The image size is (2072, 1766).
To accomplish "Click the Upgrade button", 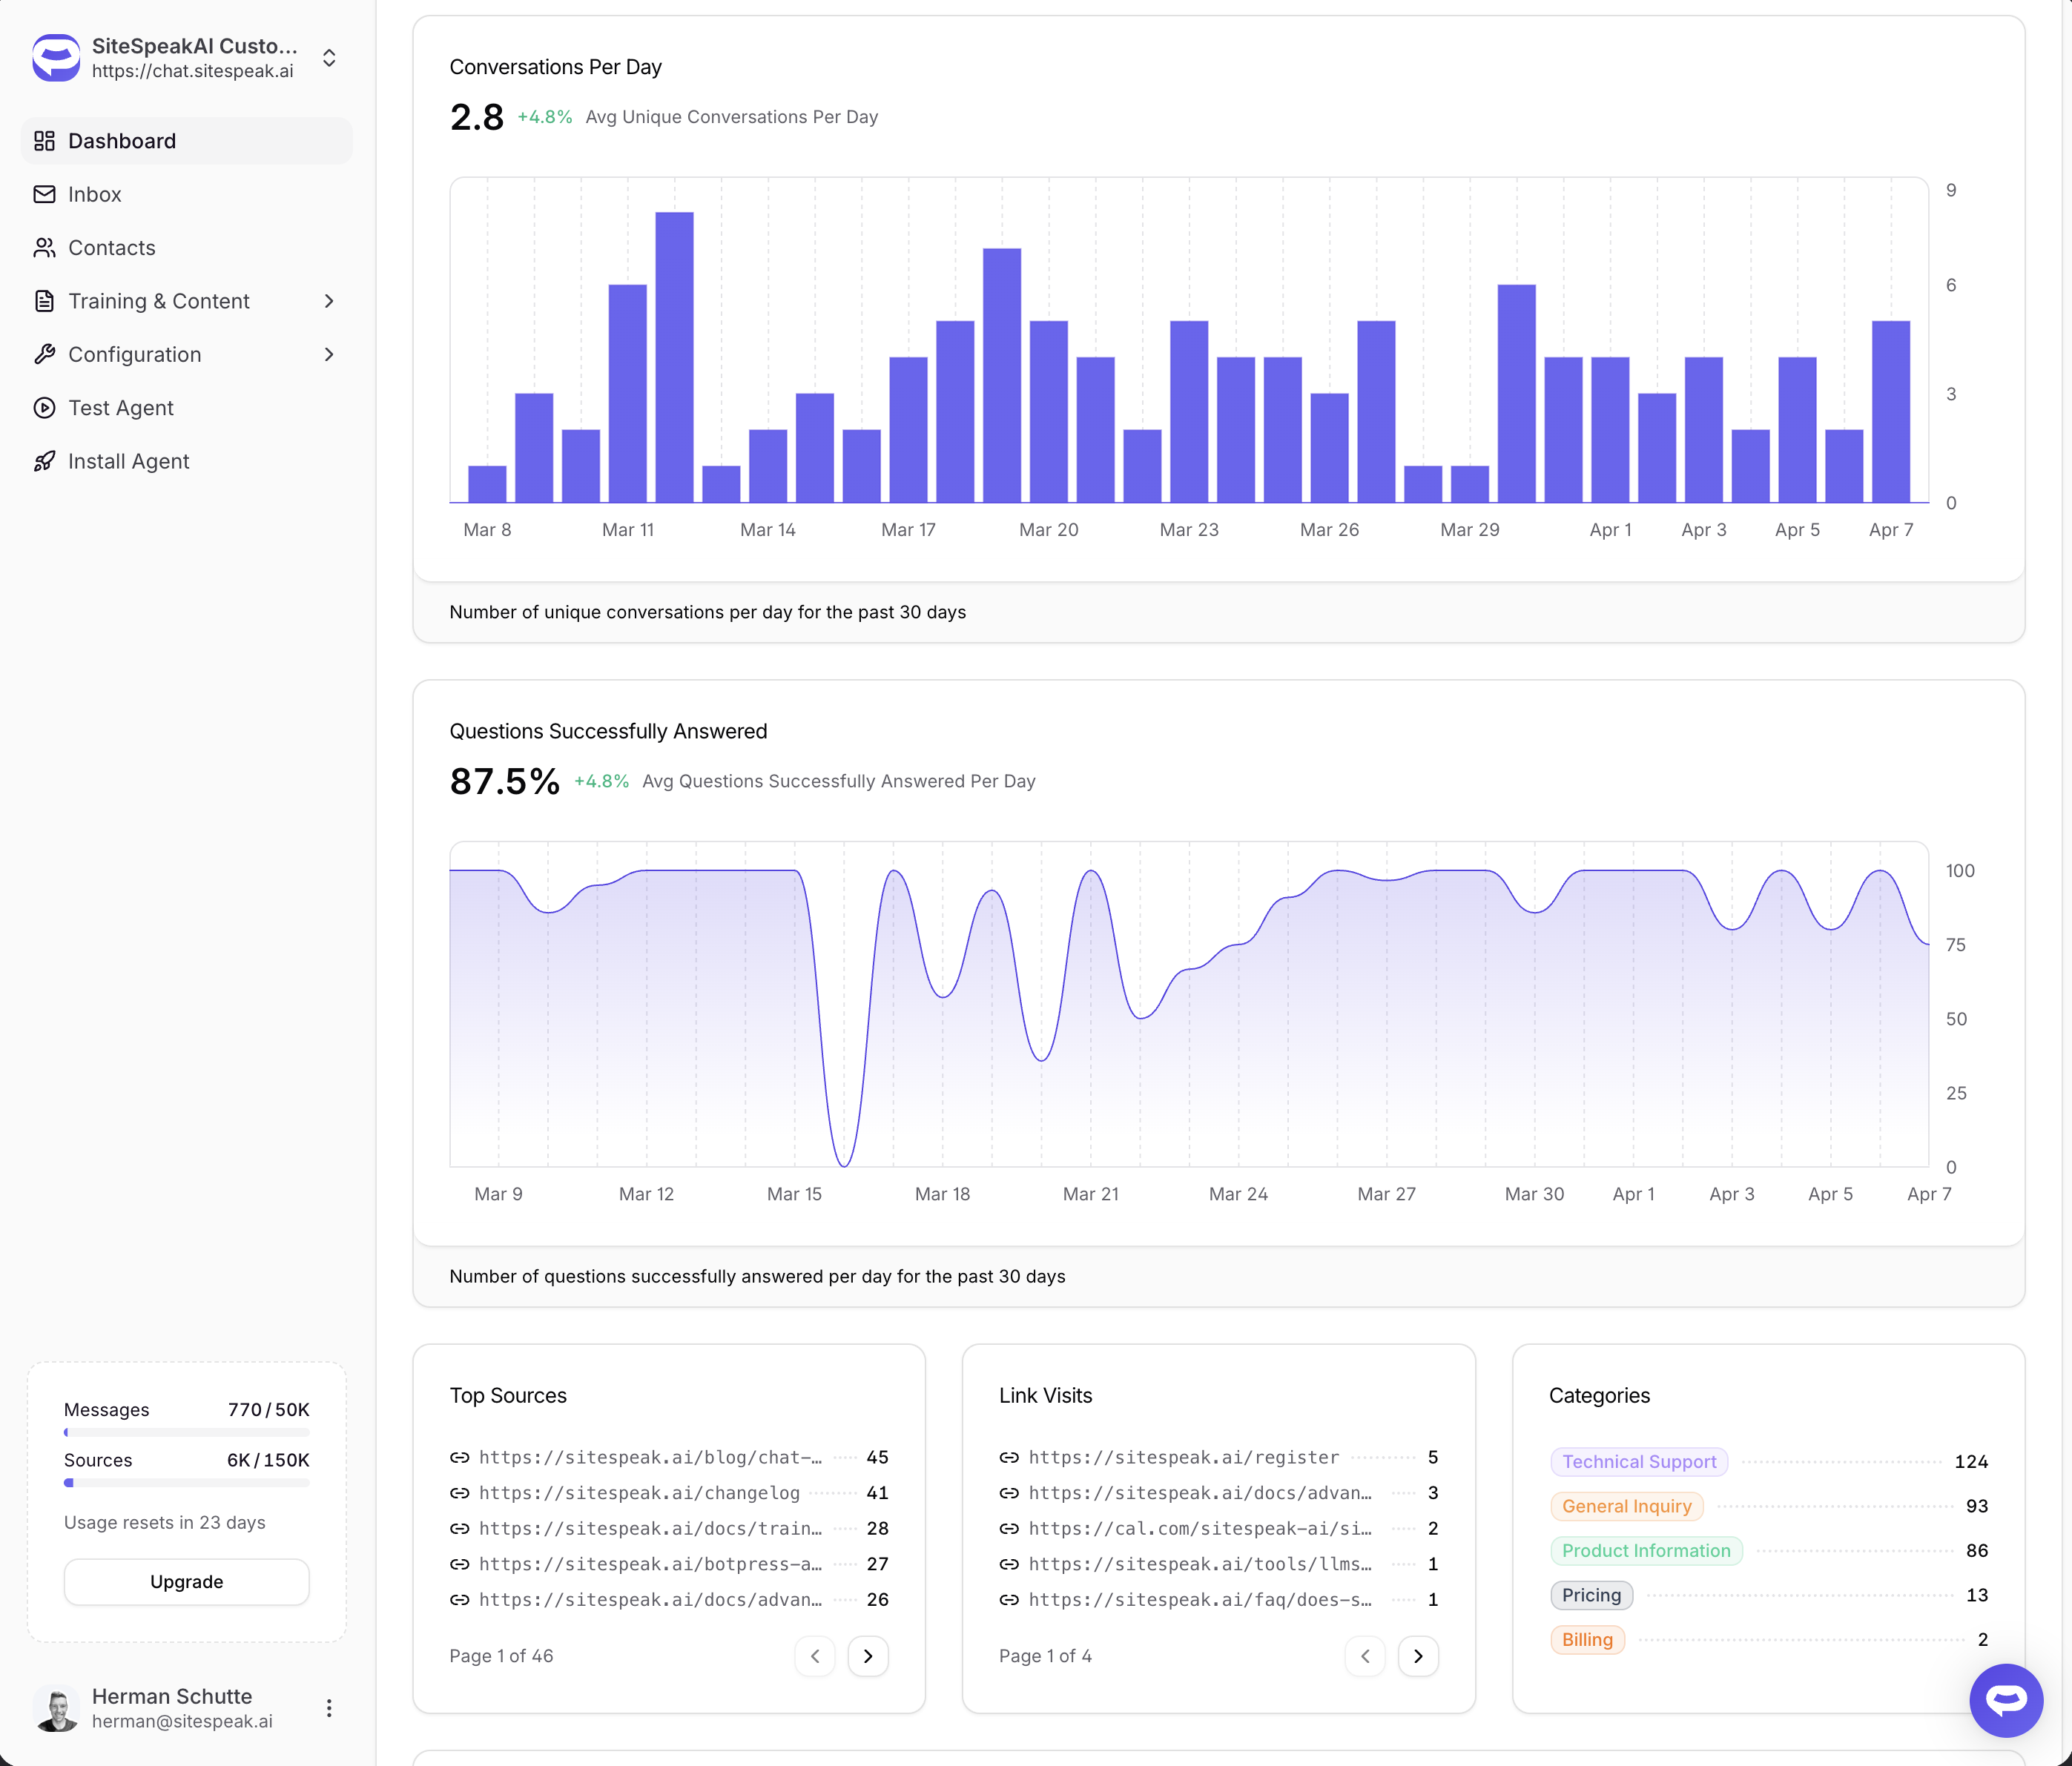I will coord(187,1582).
